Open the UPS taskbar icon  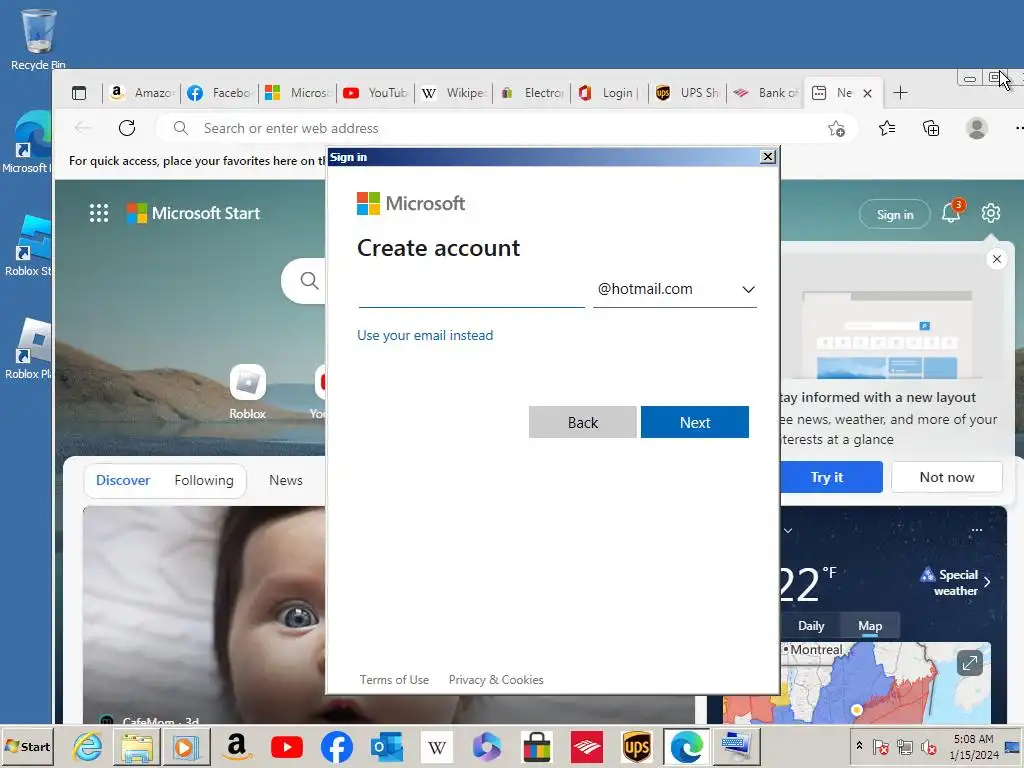pos(637,746)
